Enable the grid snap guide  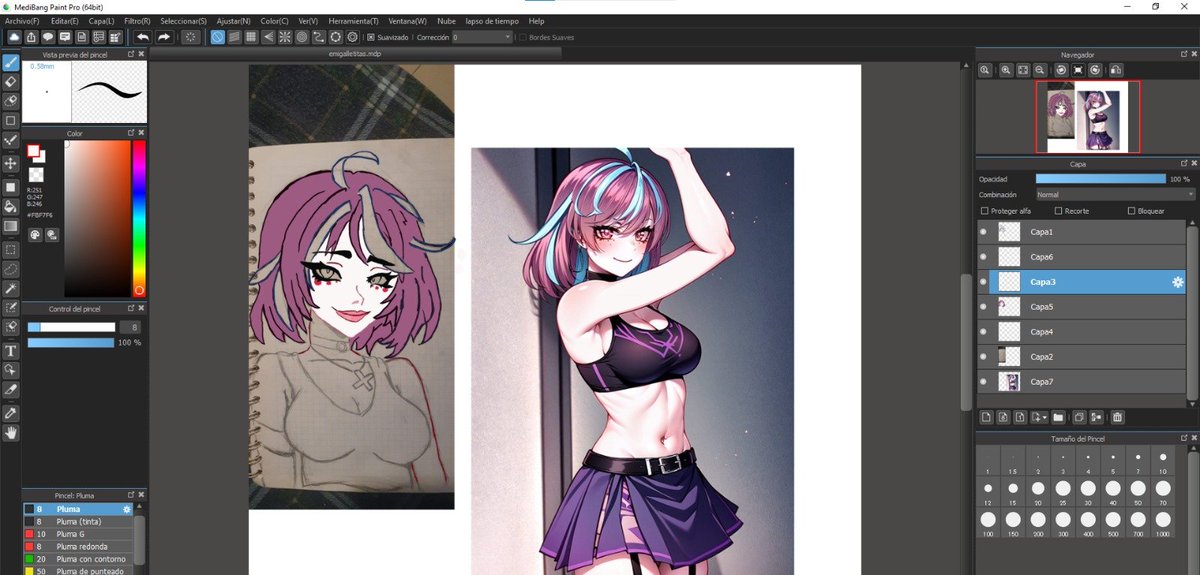coord(251,37)
